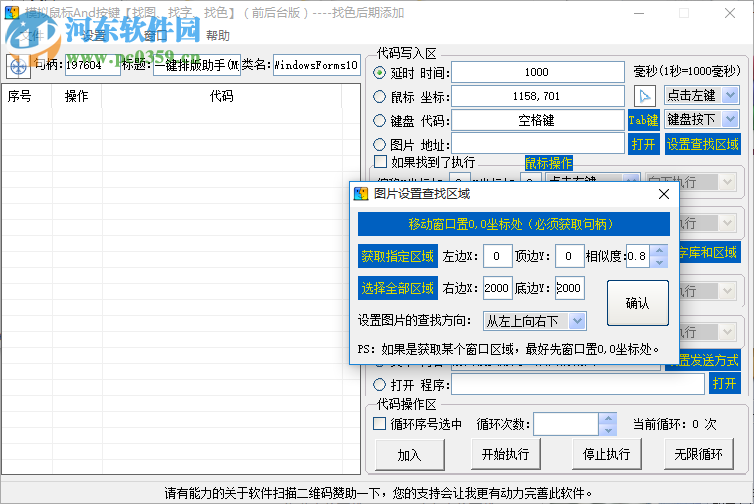The width and height of the screenshot is (754, 504).
Task: Open the 设置 menu
Action: [93, 36]
